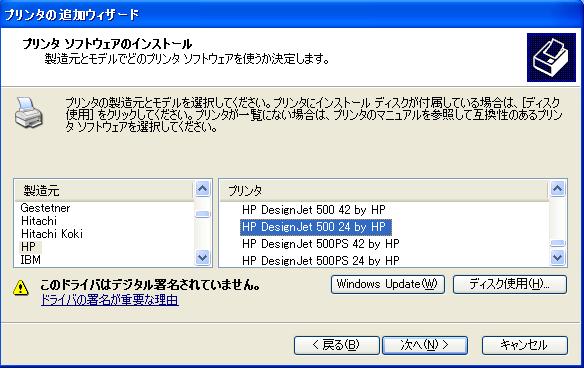584x384 pixels.
Task: Click printer list scroll down arrow
Action: point(557,257)
